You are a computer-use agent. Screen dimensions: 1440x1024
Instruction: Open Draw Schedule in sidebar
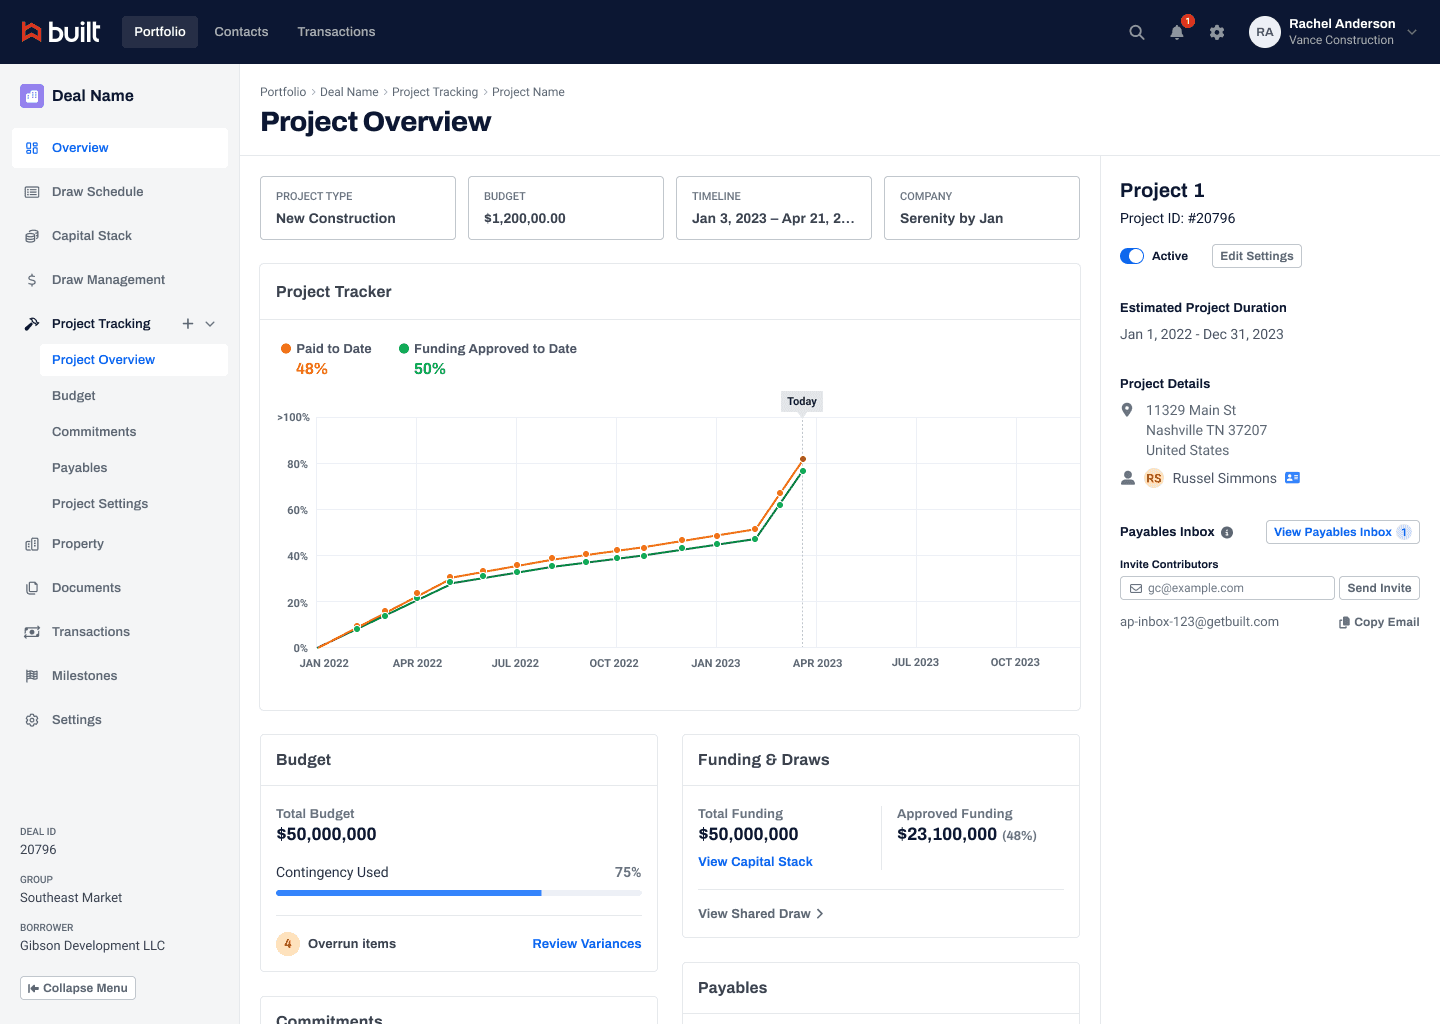pos(120,192)
